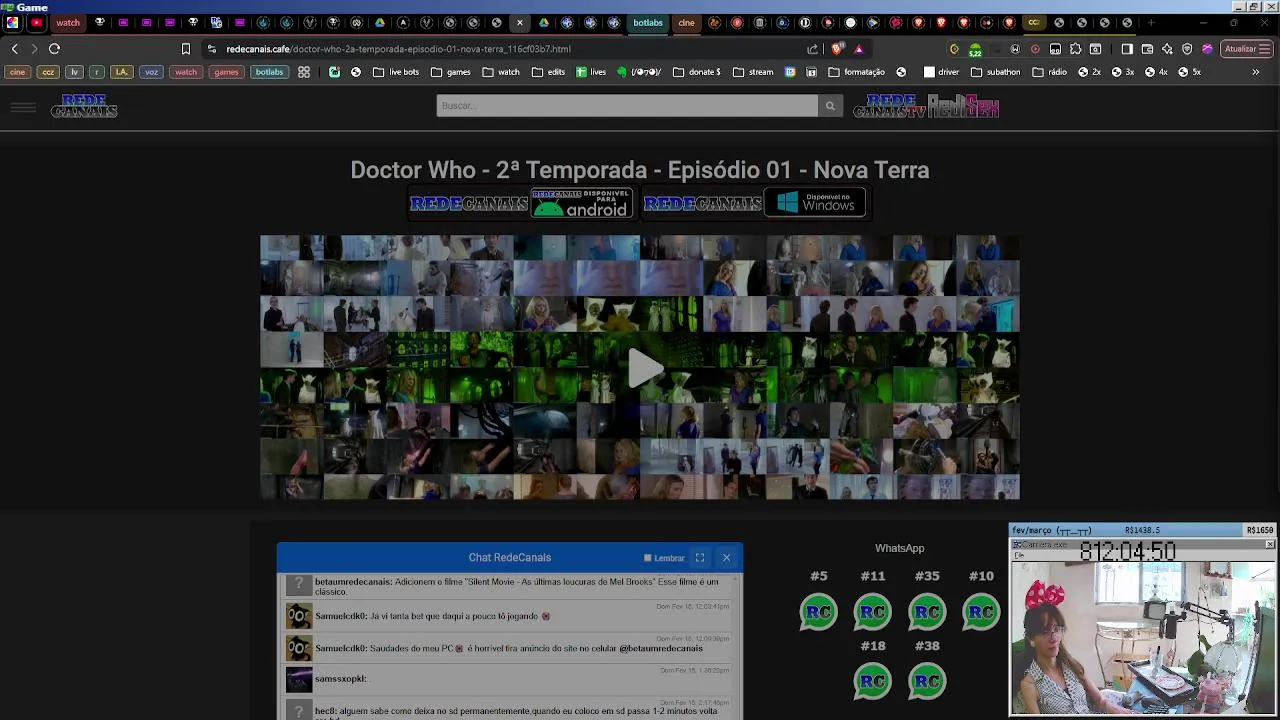Open the 'driver' bookmark
This screenshot has width=1280, height=720.
point(941,72)
